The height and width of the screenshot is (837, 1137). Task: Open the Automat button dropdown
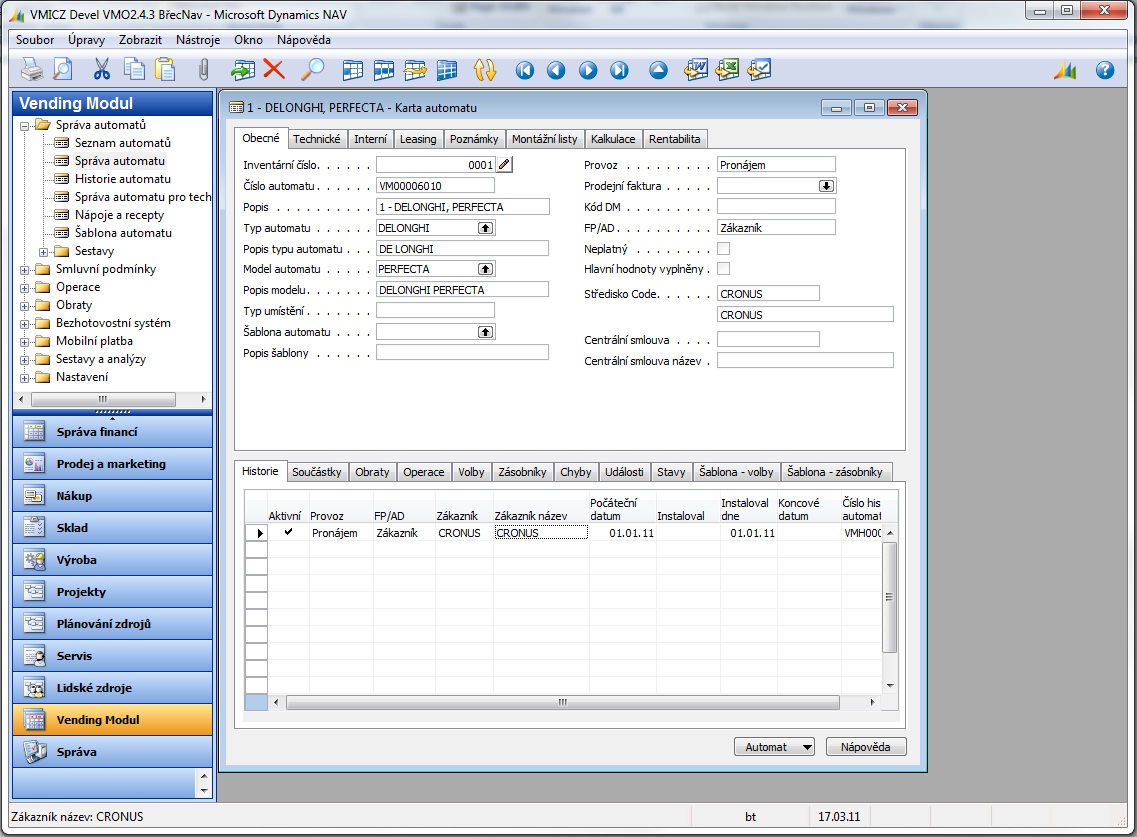point(808,747)
